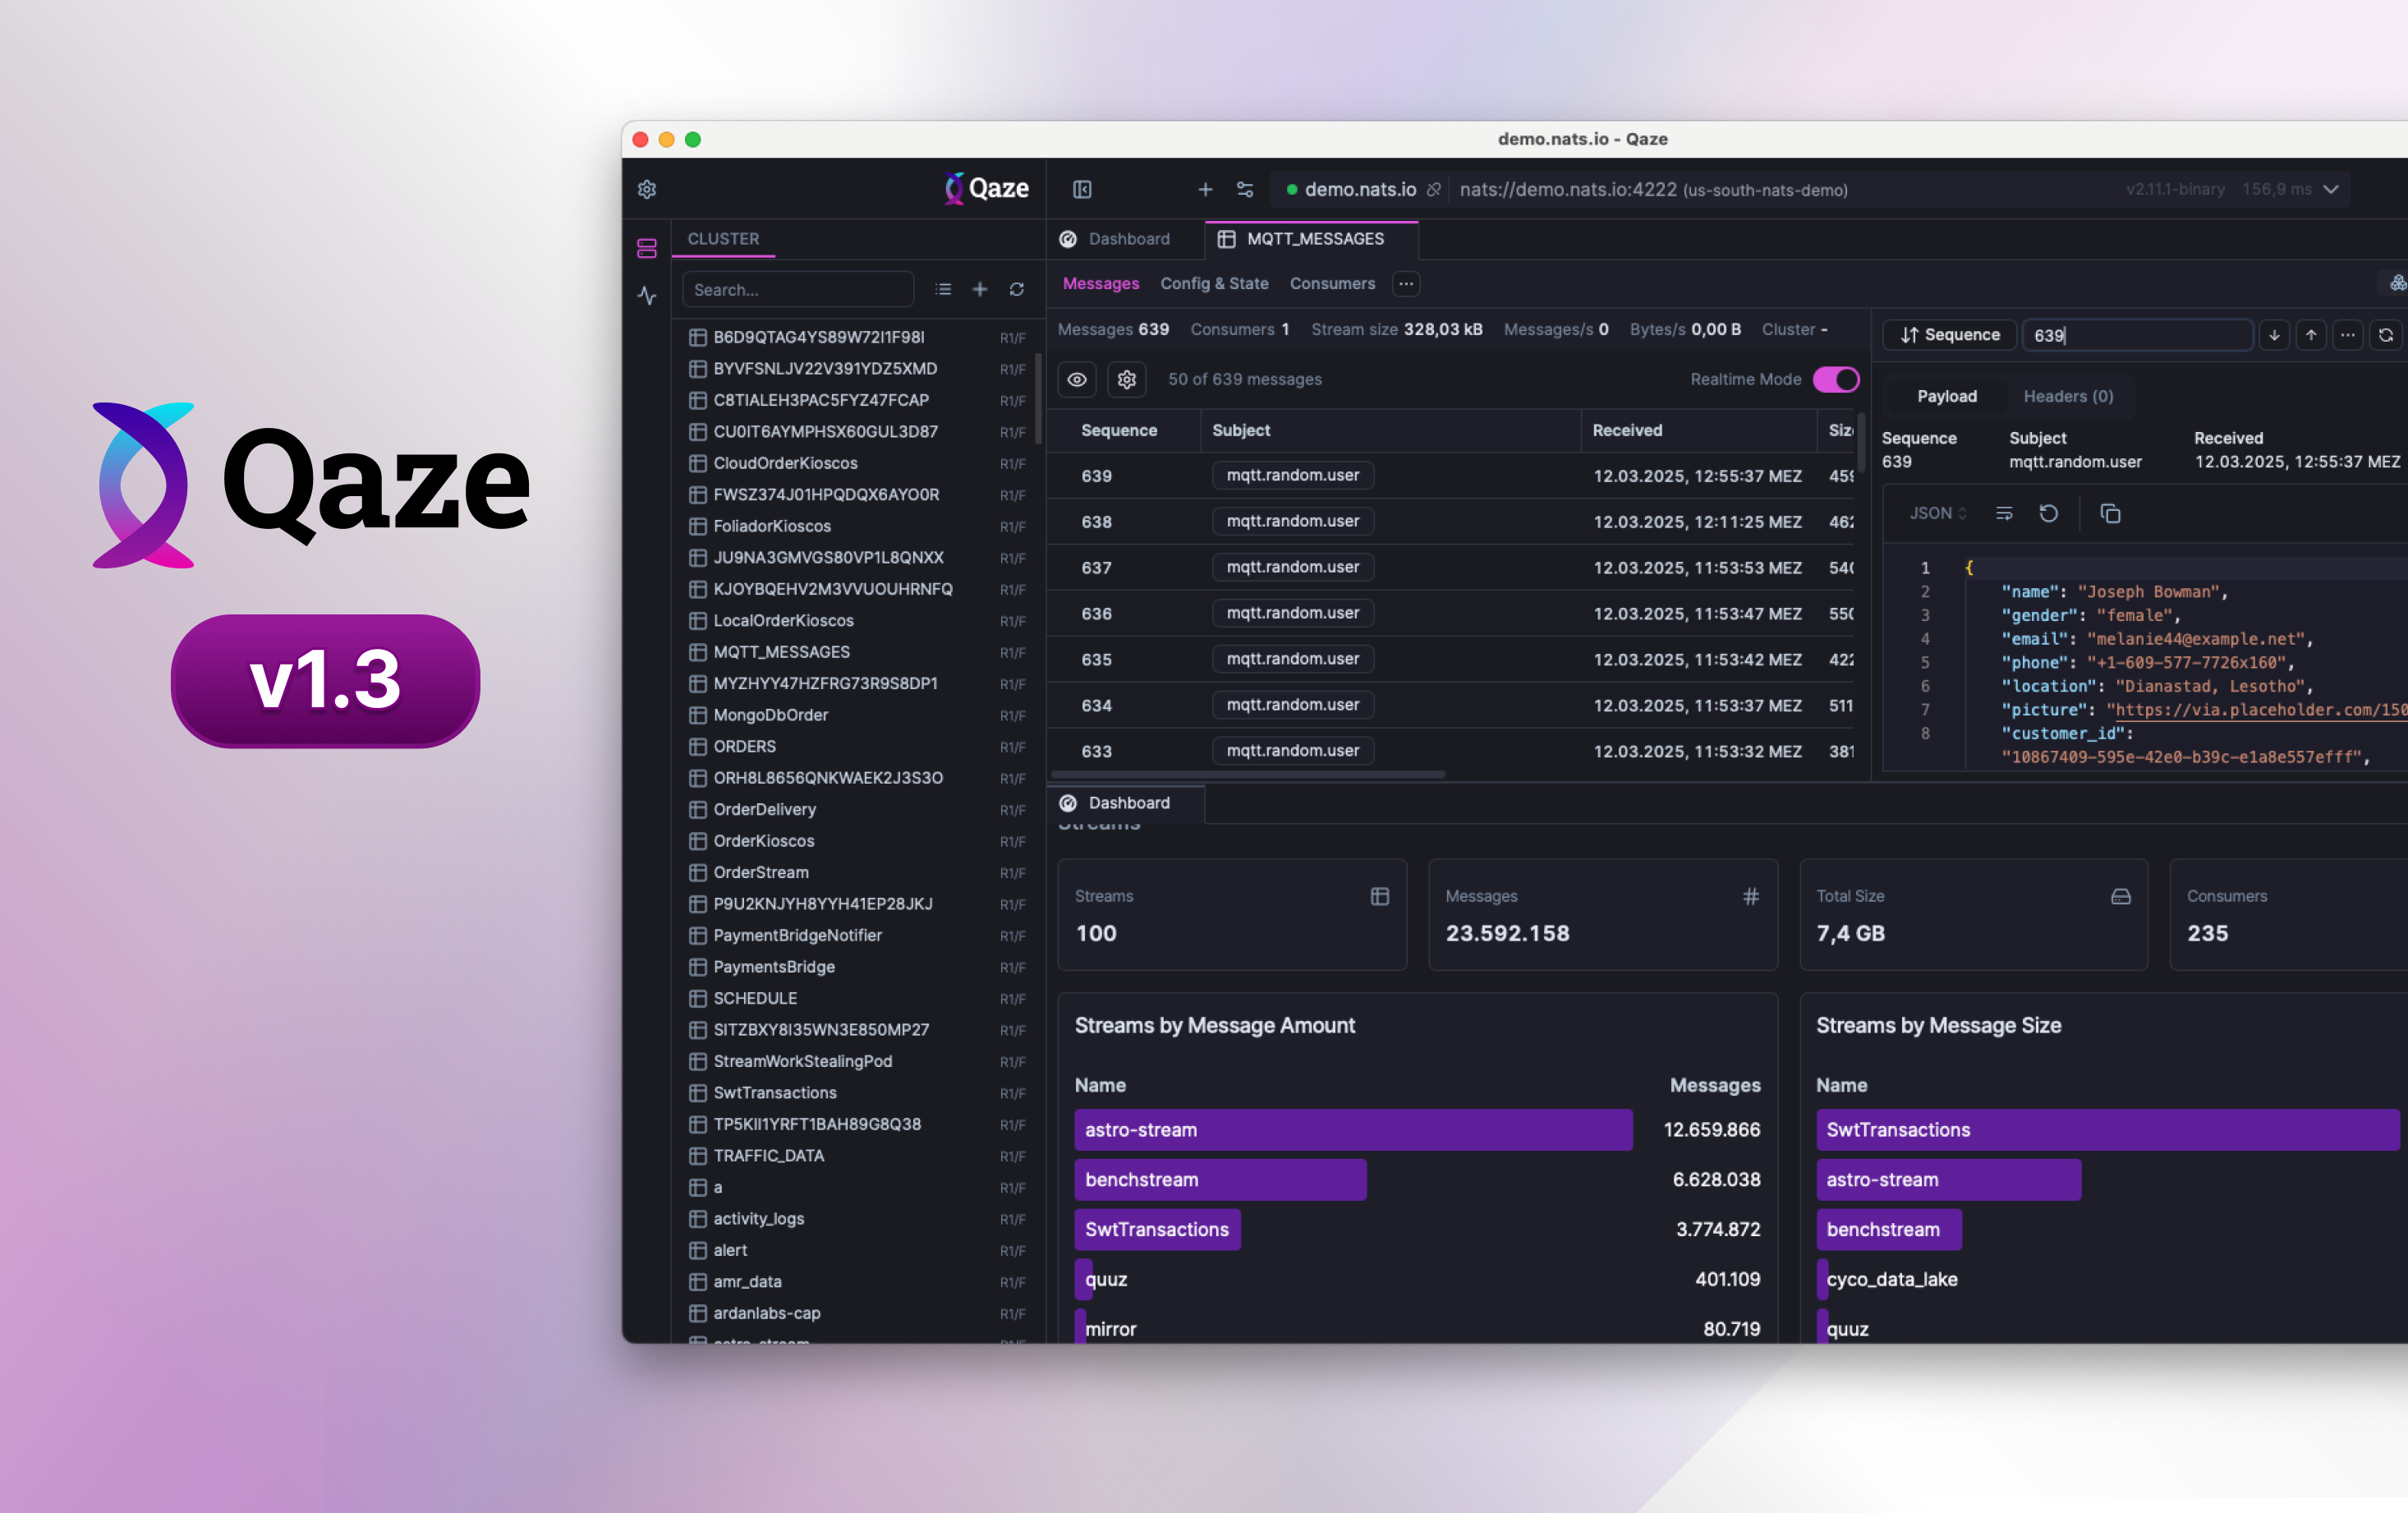Open the list view icon next to search

(942, 289)
